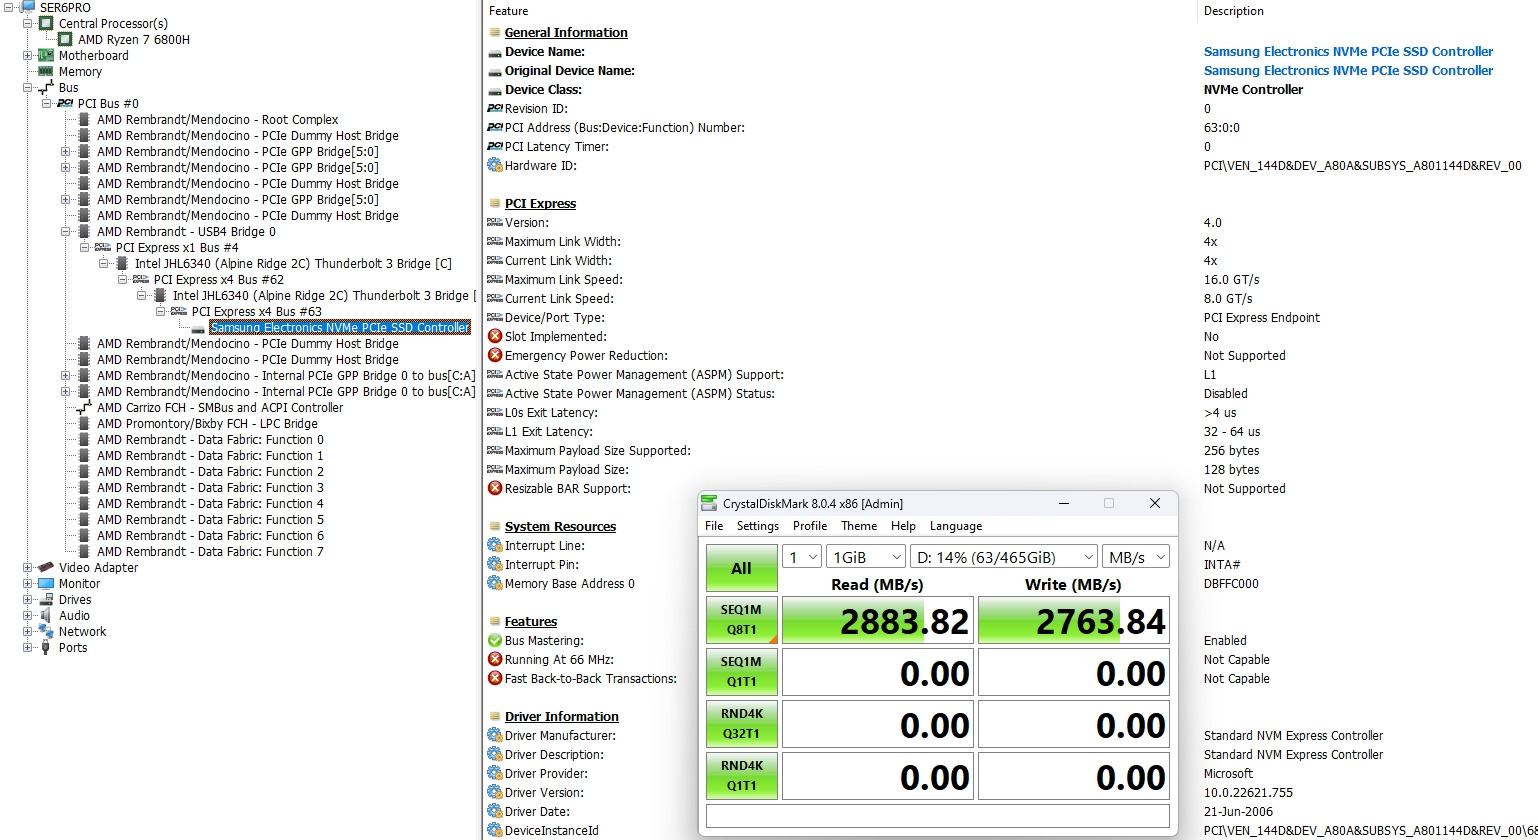1538x840 pixels.
Task: Click the Hardware ID gear icon
Action: point(494,165)
